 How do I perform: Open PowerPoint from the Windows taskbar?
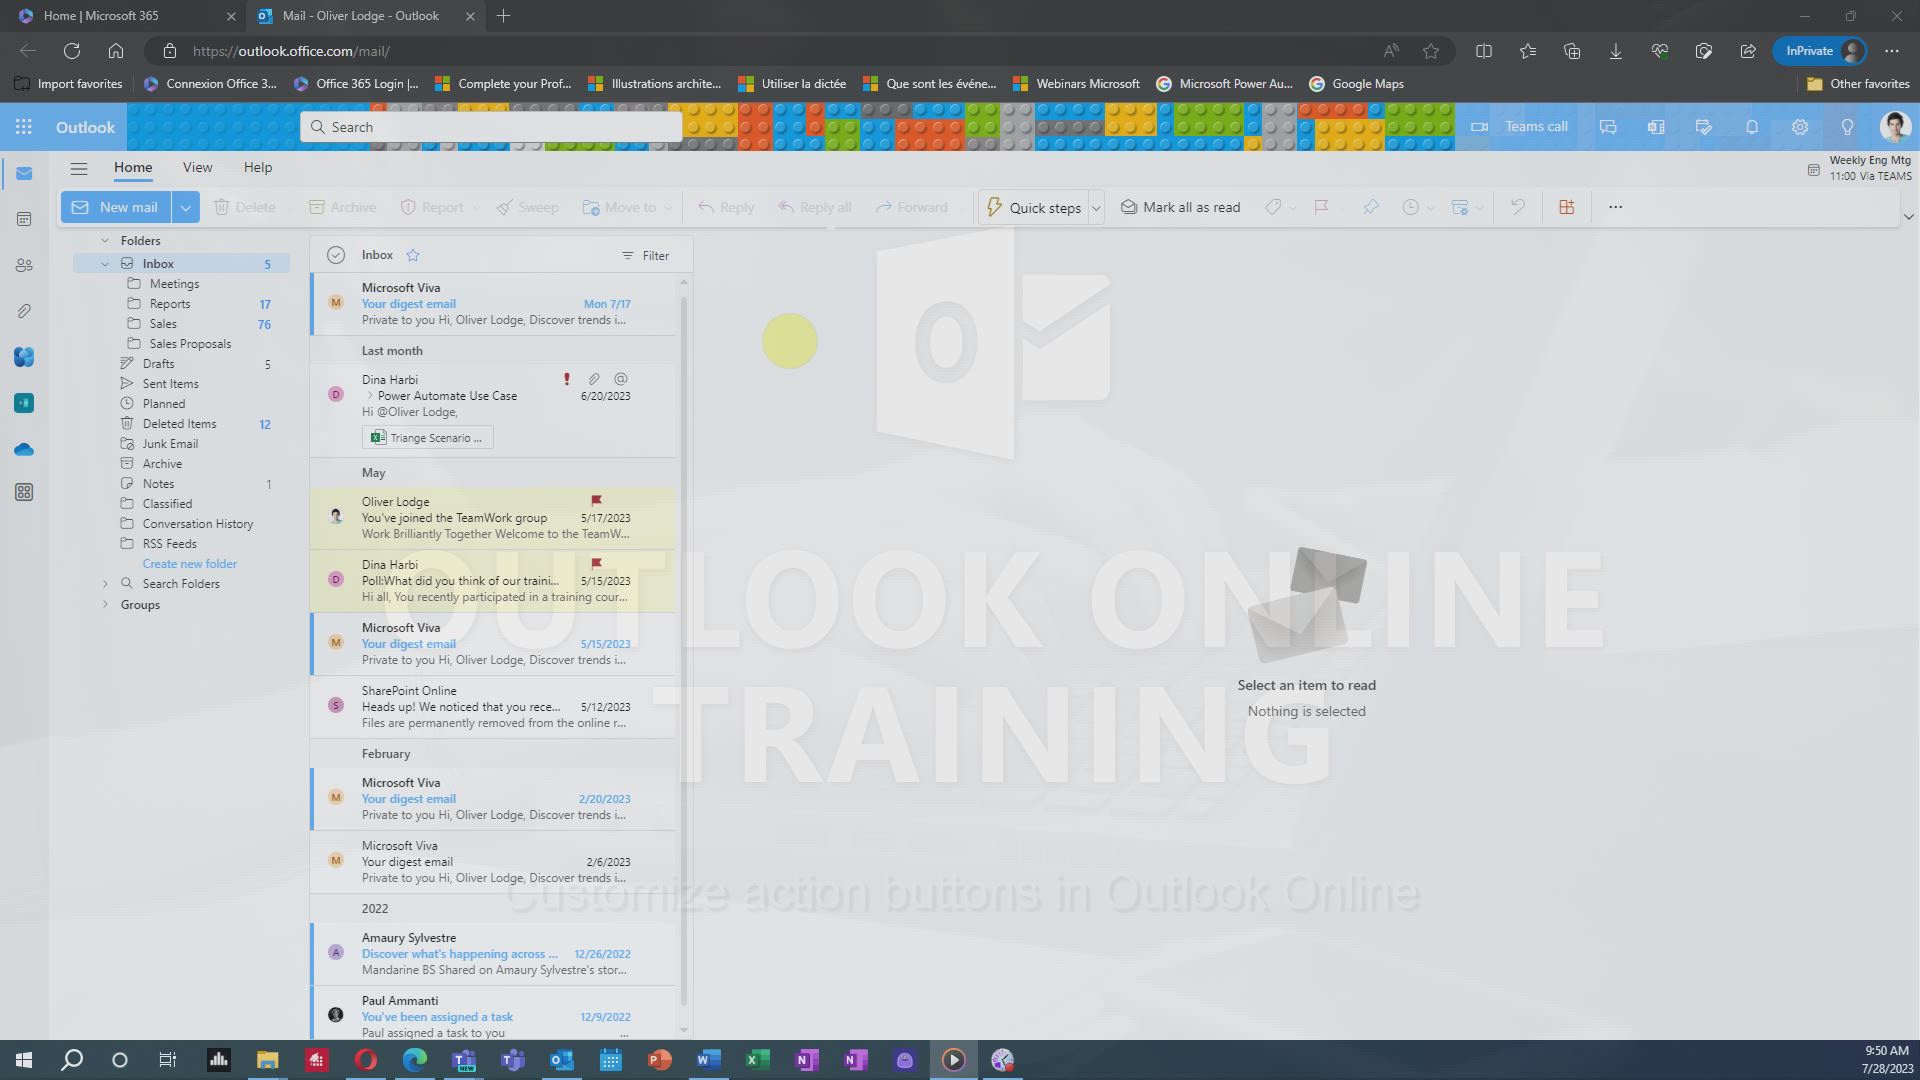pyautogui.click(x=659, y=1060)
